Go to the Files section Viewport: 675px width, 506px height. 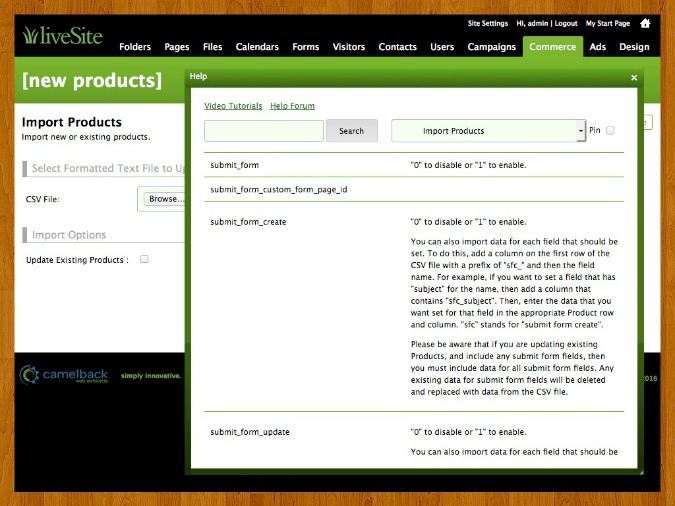[212, 47]
